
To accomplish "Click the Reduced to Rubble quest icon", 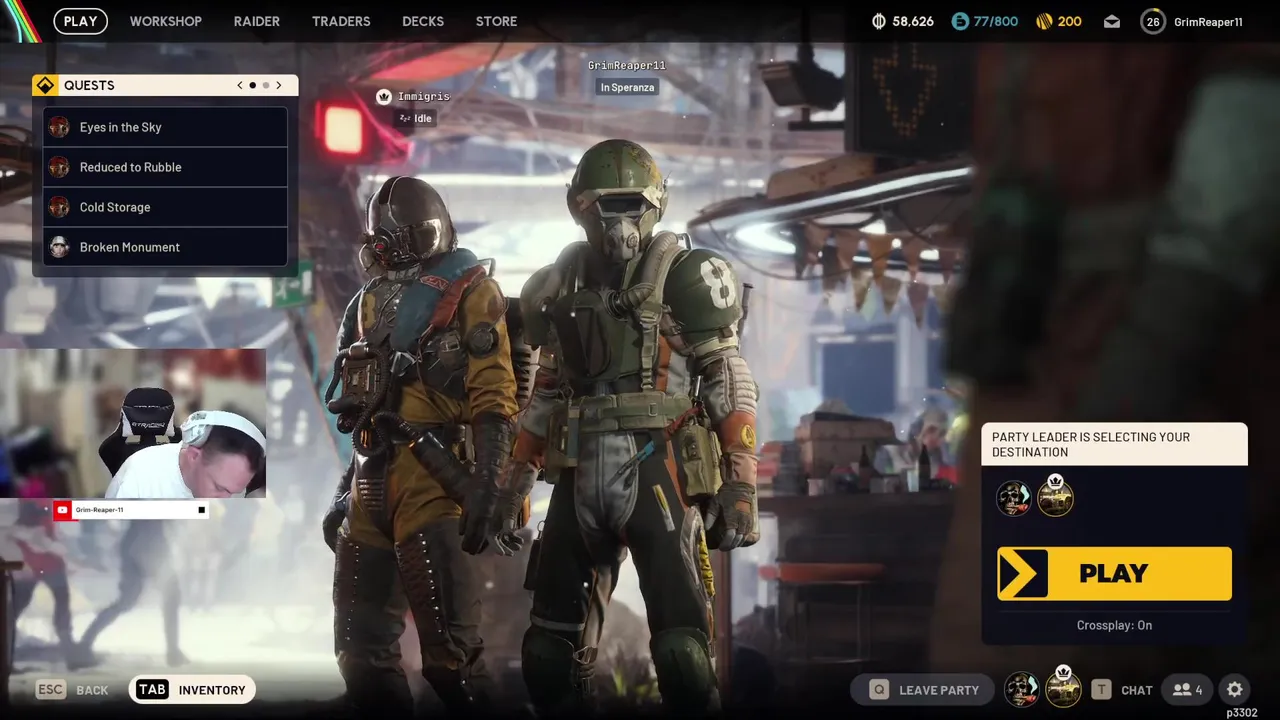I will [59, 167].
